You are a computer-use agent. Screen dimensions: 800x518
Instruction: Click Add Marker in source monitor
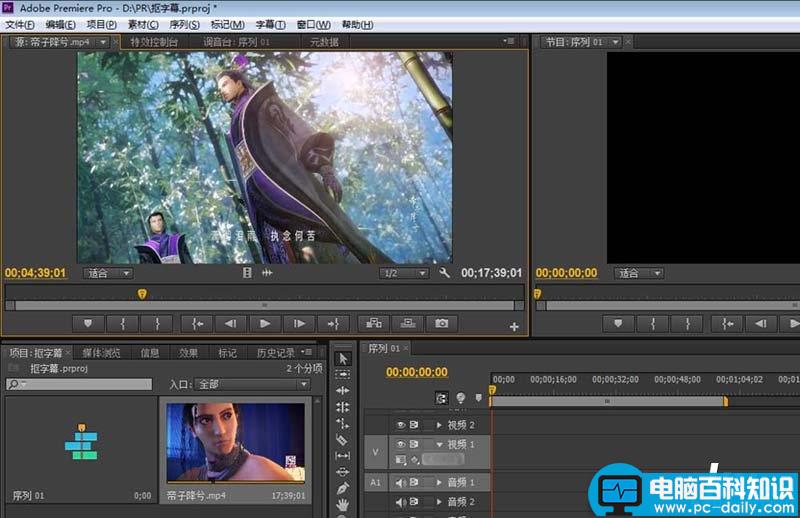[x=88, y=323]
